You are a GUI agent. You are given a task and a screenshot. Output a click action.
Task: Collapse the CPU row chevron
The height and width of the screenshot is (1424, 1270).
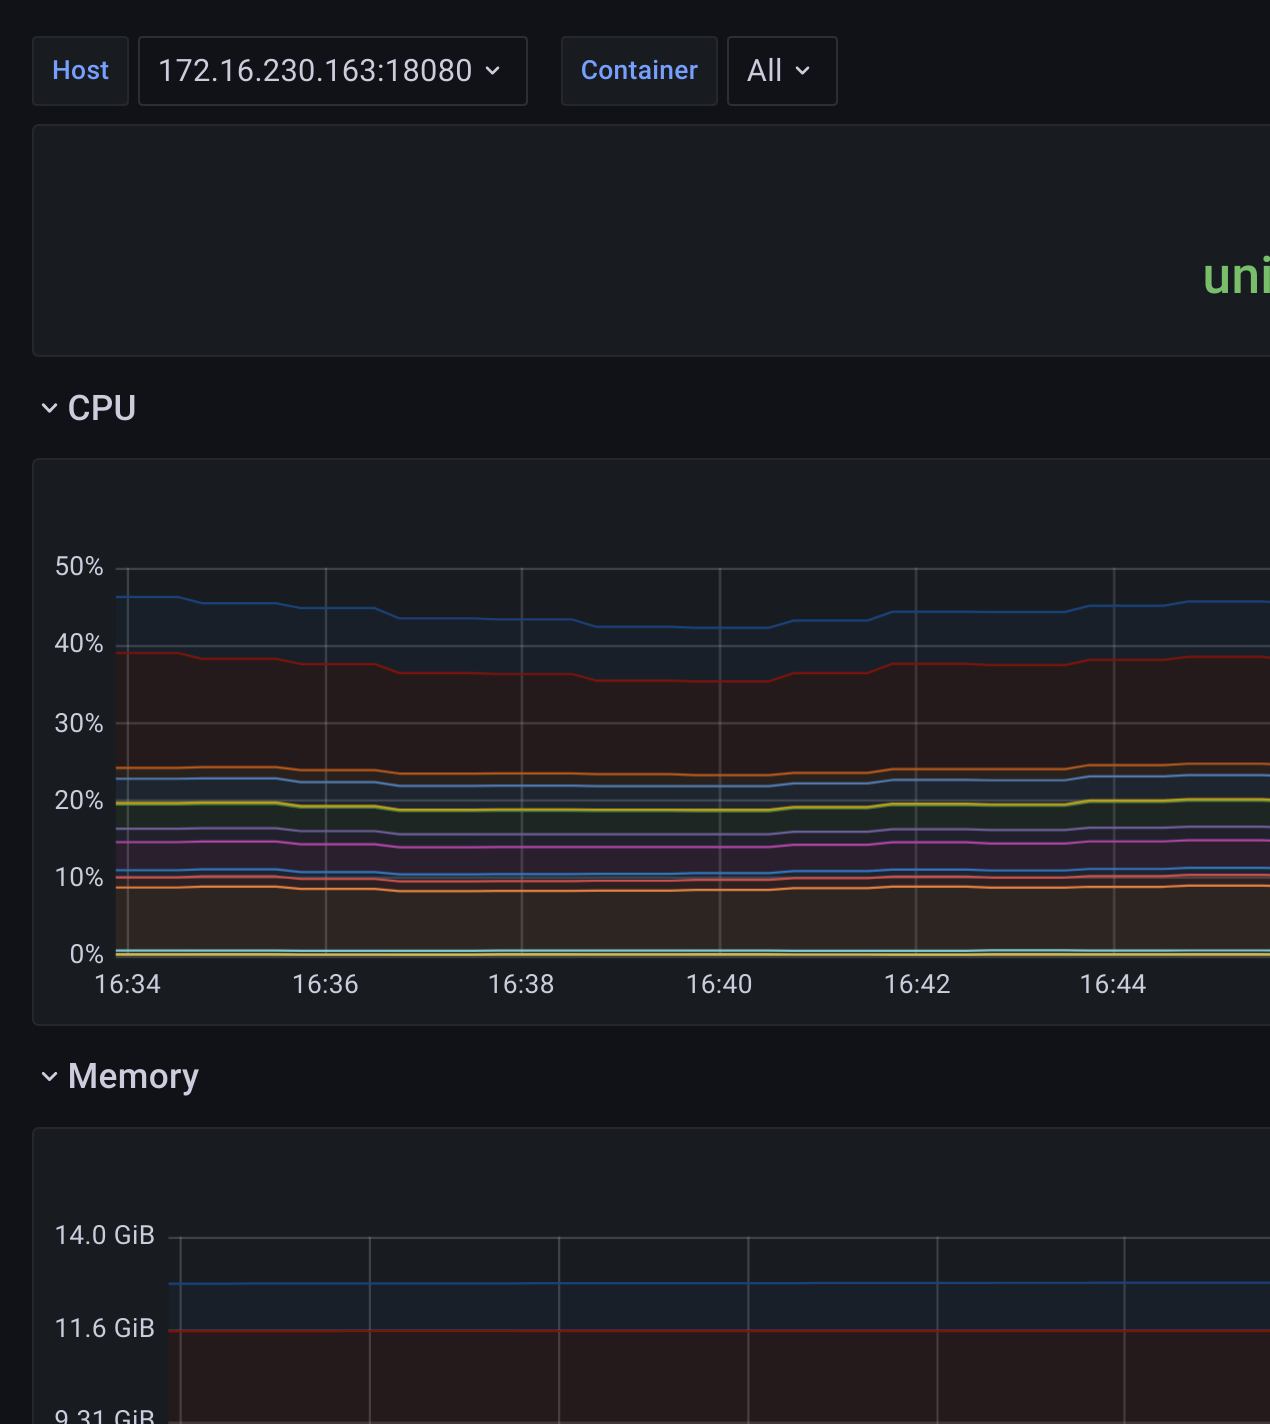pyautogui.click(x=49, y=408)
